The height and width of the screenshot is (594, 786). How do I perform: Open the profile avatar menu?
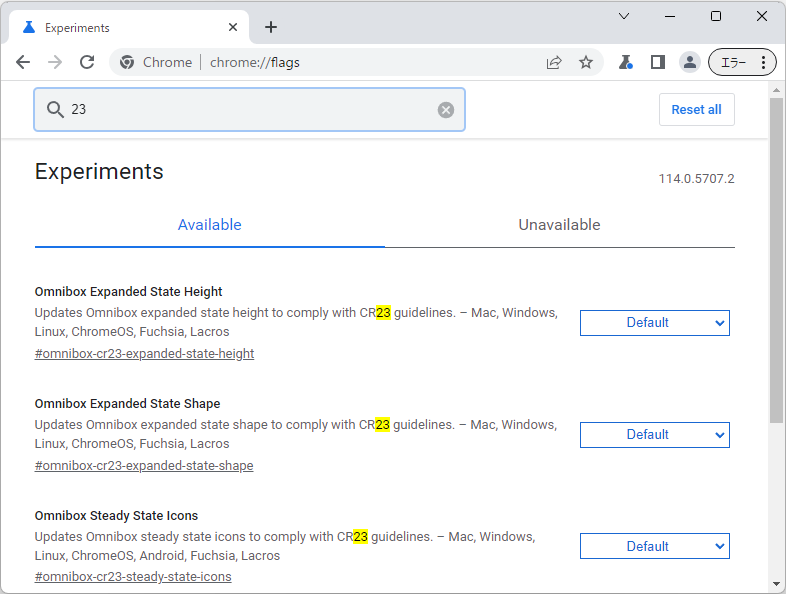[690, 62]
